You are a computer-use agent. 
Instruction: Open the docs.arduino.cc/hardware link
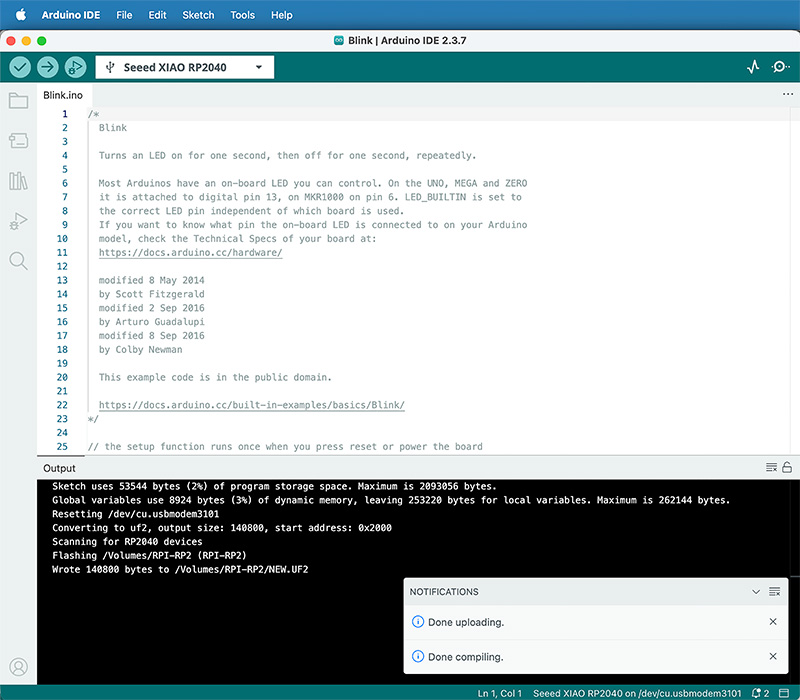(190, 253)
